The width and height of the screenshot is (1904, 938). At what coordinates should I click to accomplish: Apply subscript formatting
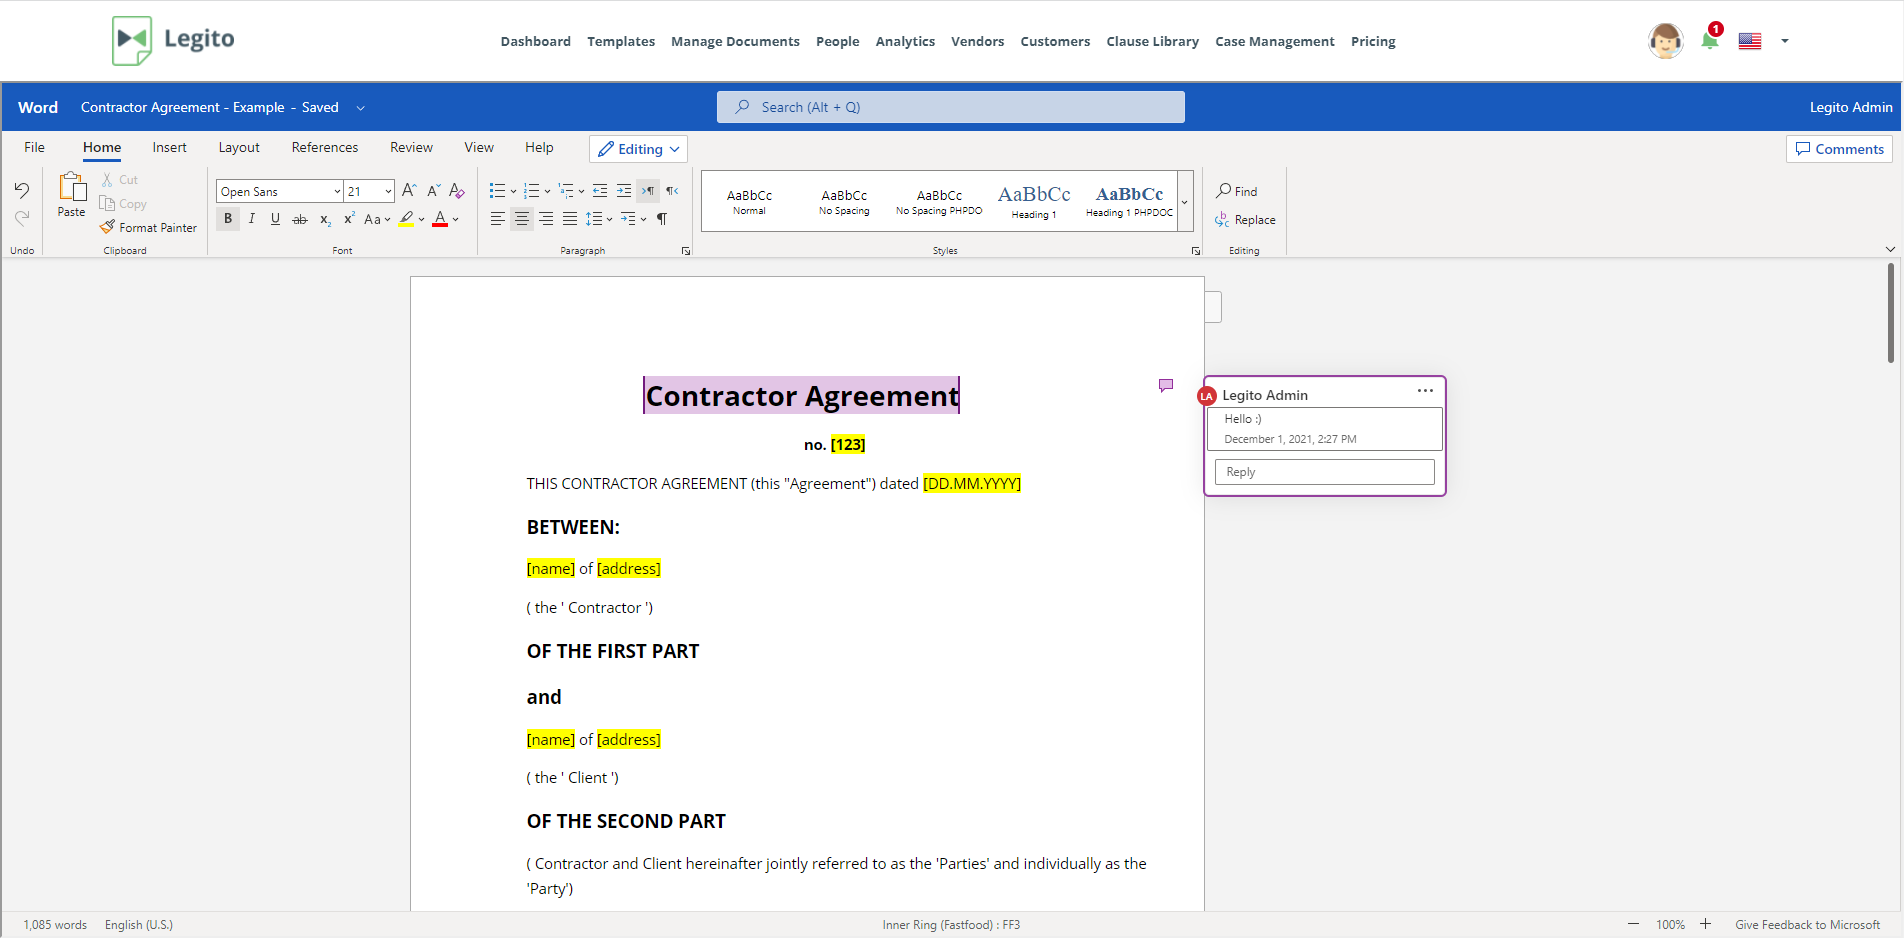click(x=325, y=219)
